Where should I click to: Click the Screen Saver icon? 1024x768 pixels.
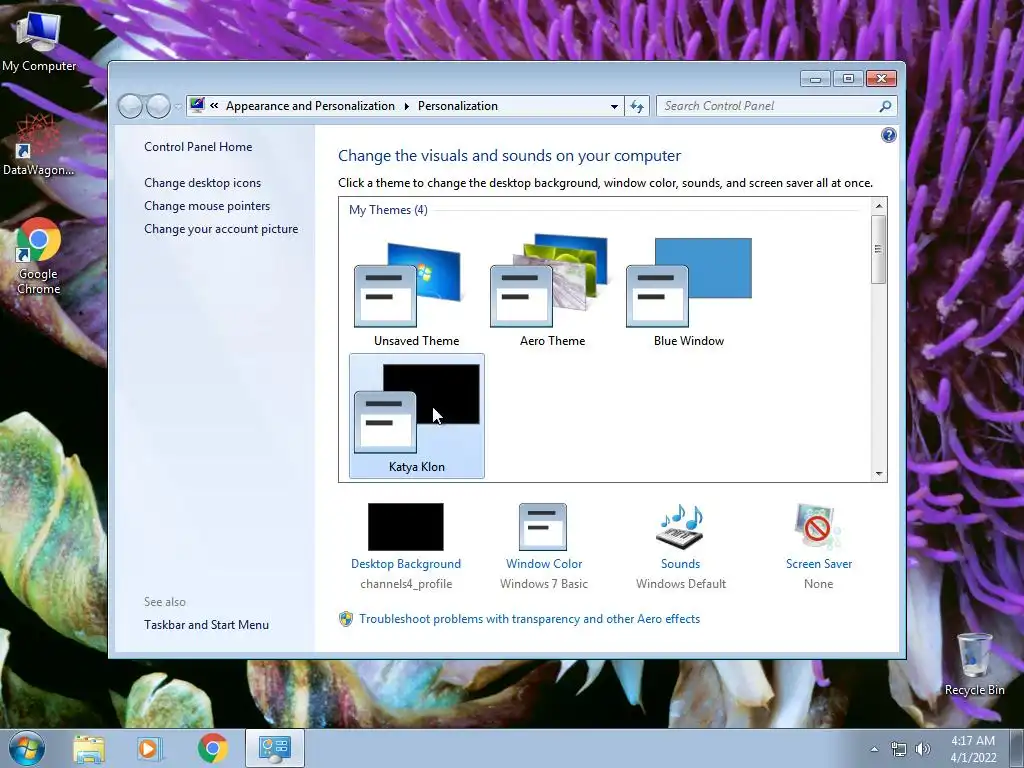(818, 526)
